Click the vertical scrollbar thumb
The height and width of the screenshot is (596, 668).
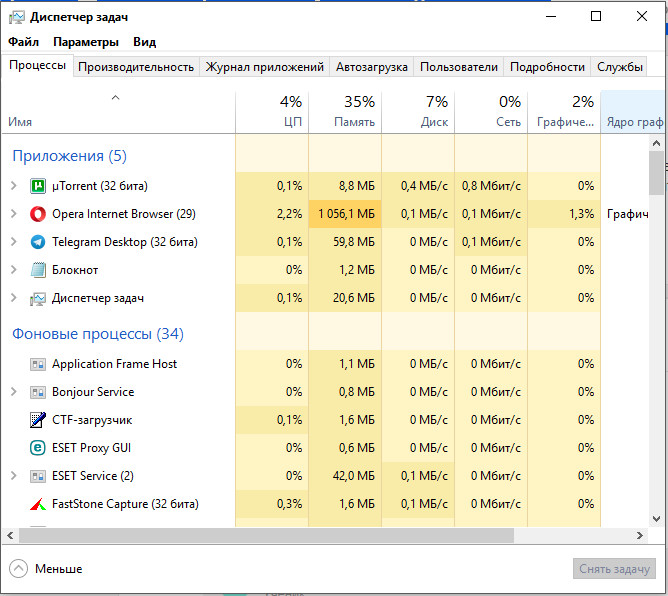(x=656, y=173)
